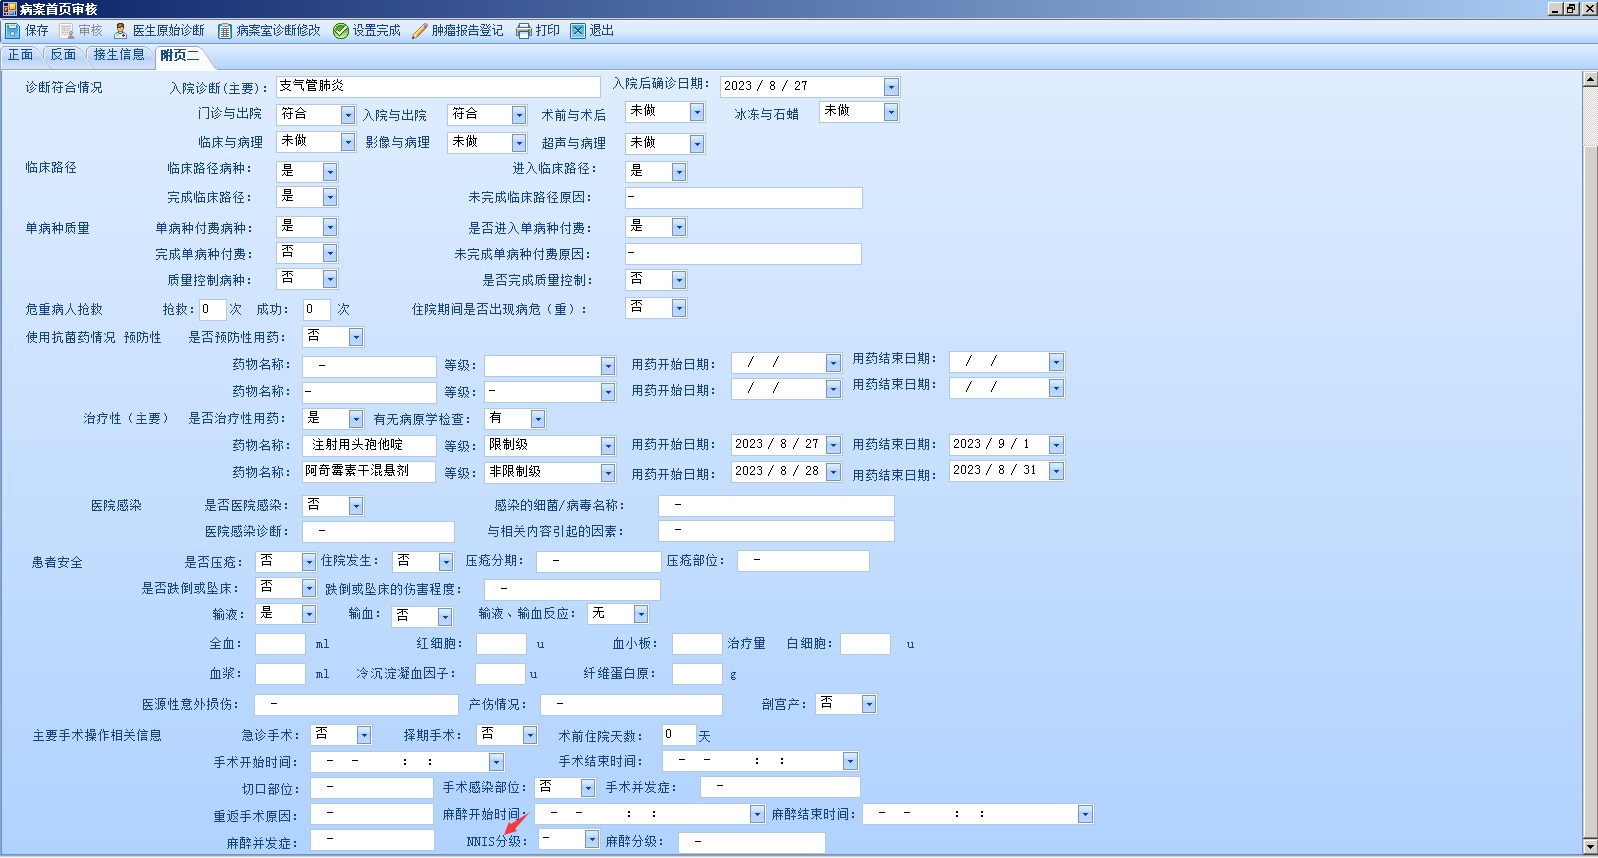This screenshot has width=1598, height=858.
Task: Click 病案室诊断修改 toolbar button label
Action: [279, 31]
